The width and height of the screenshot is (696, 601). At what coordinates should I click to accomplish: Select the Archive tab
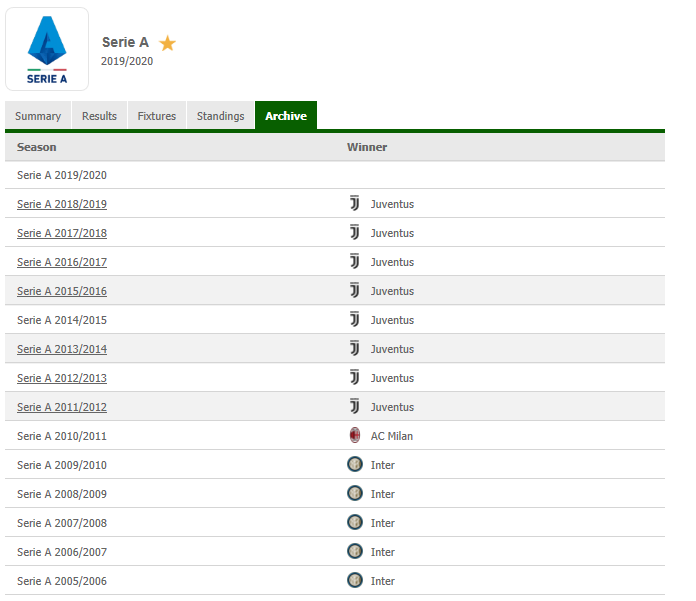click(286, 116)
